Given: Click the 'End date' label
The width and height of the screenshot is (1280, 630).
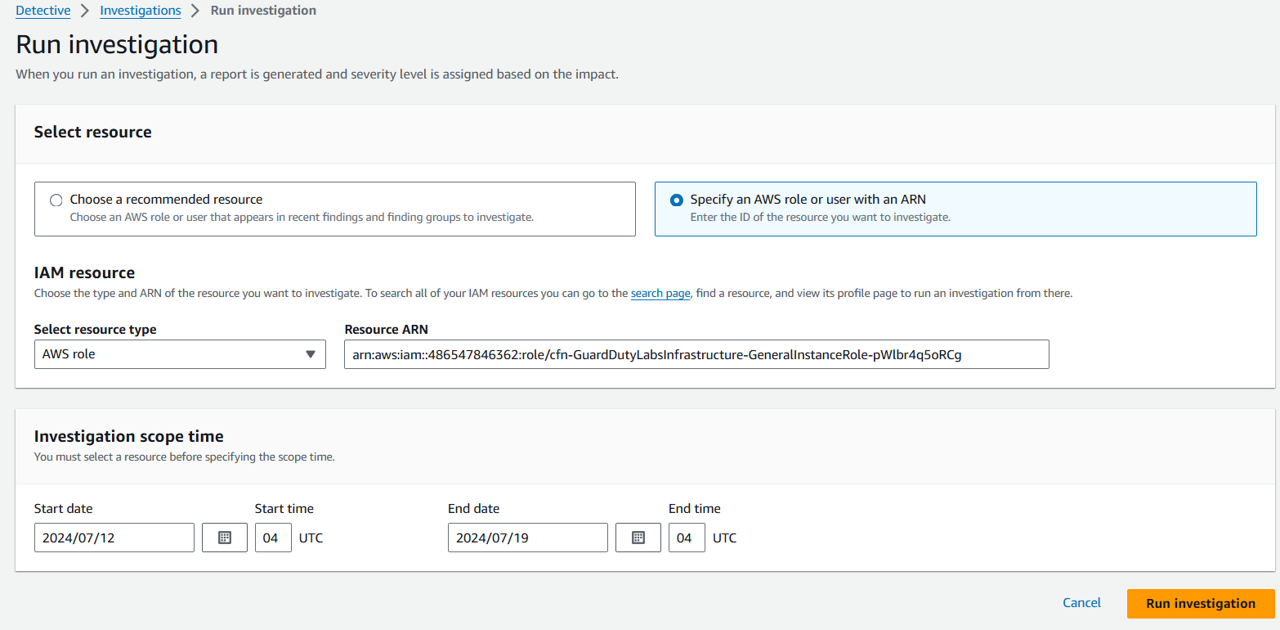Looking at the screenshot, I should point(474,508).
